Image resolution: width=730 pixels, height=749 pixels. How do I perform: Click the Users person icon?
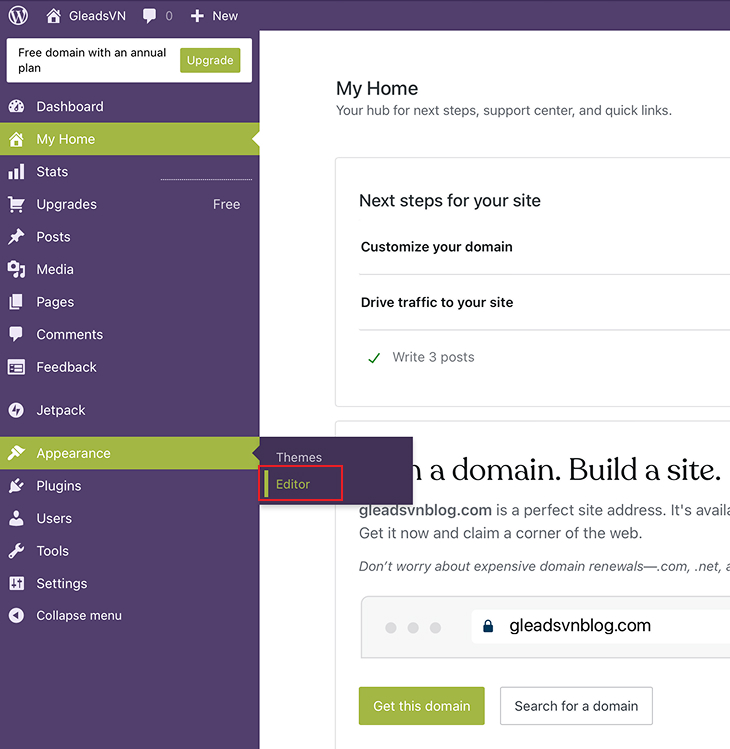pyautogui.click(x=16, y=518)
